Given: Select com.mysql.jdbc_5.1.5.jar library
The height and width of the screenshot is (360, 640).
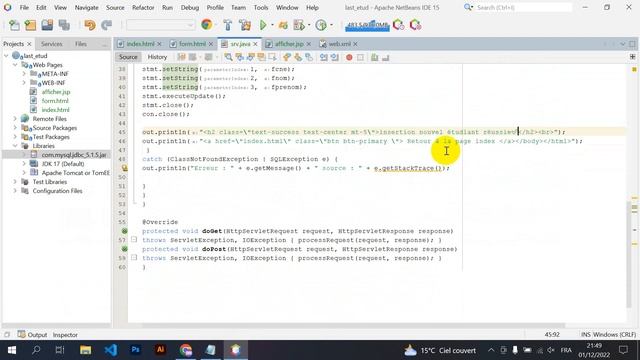Looking at the screenshot, I should click(74, 155).
